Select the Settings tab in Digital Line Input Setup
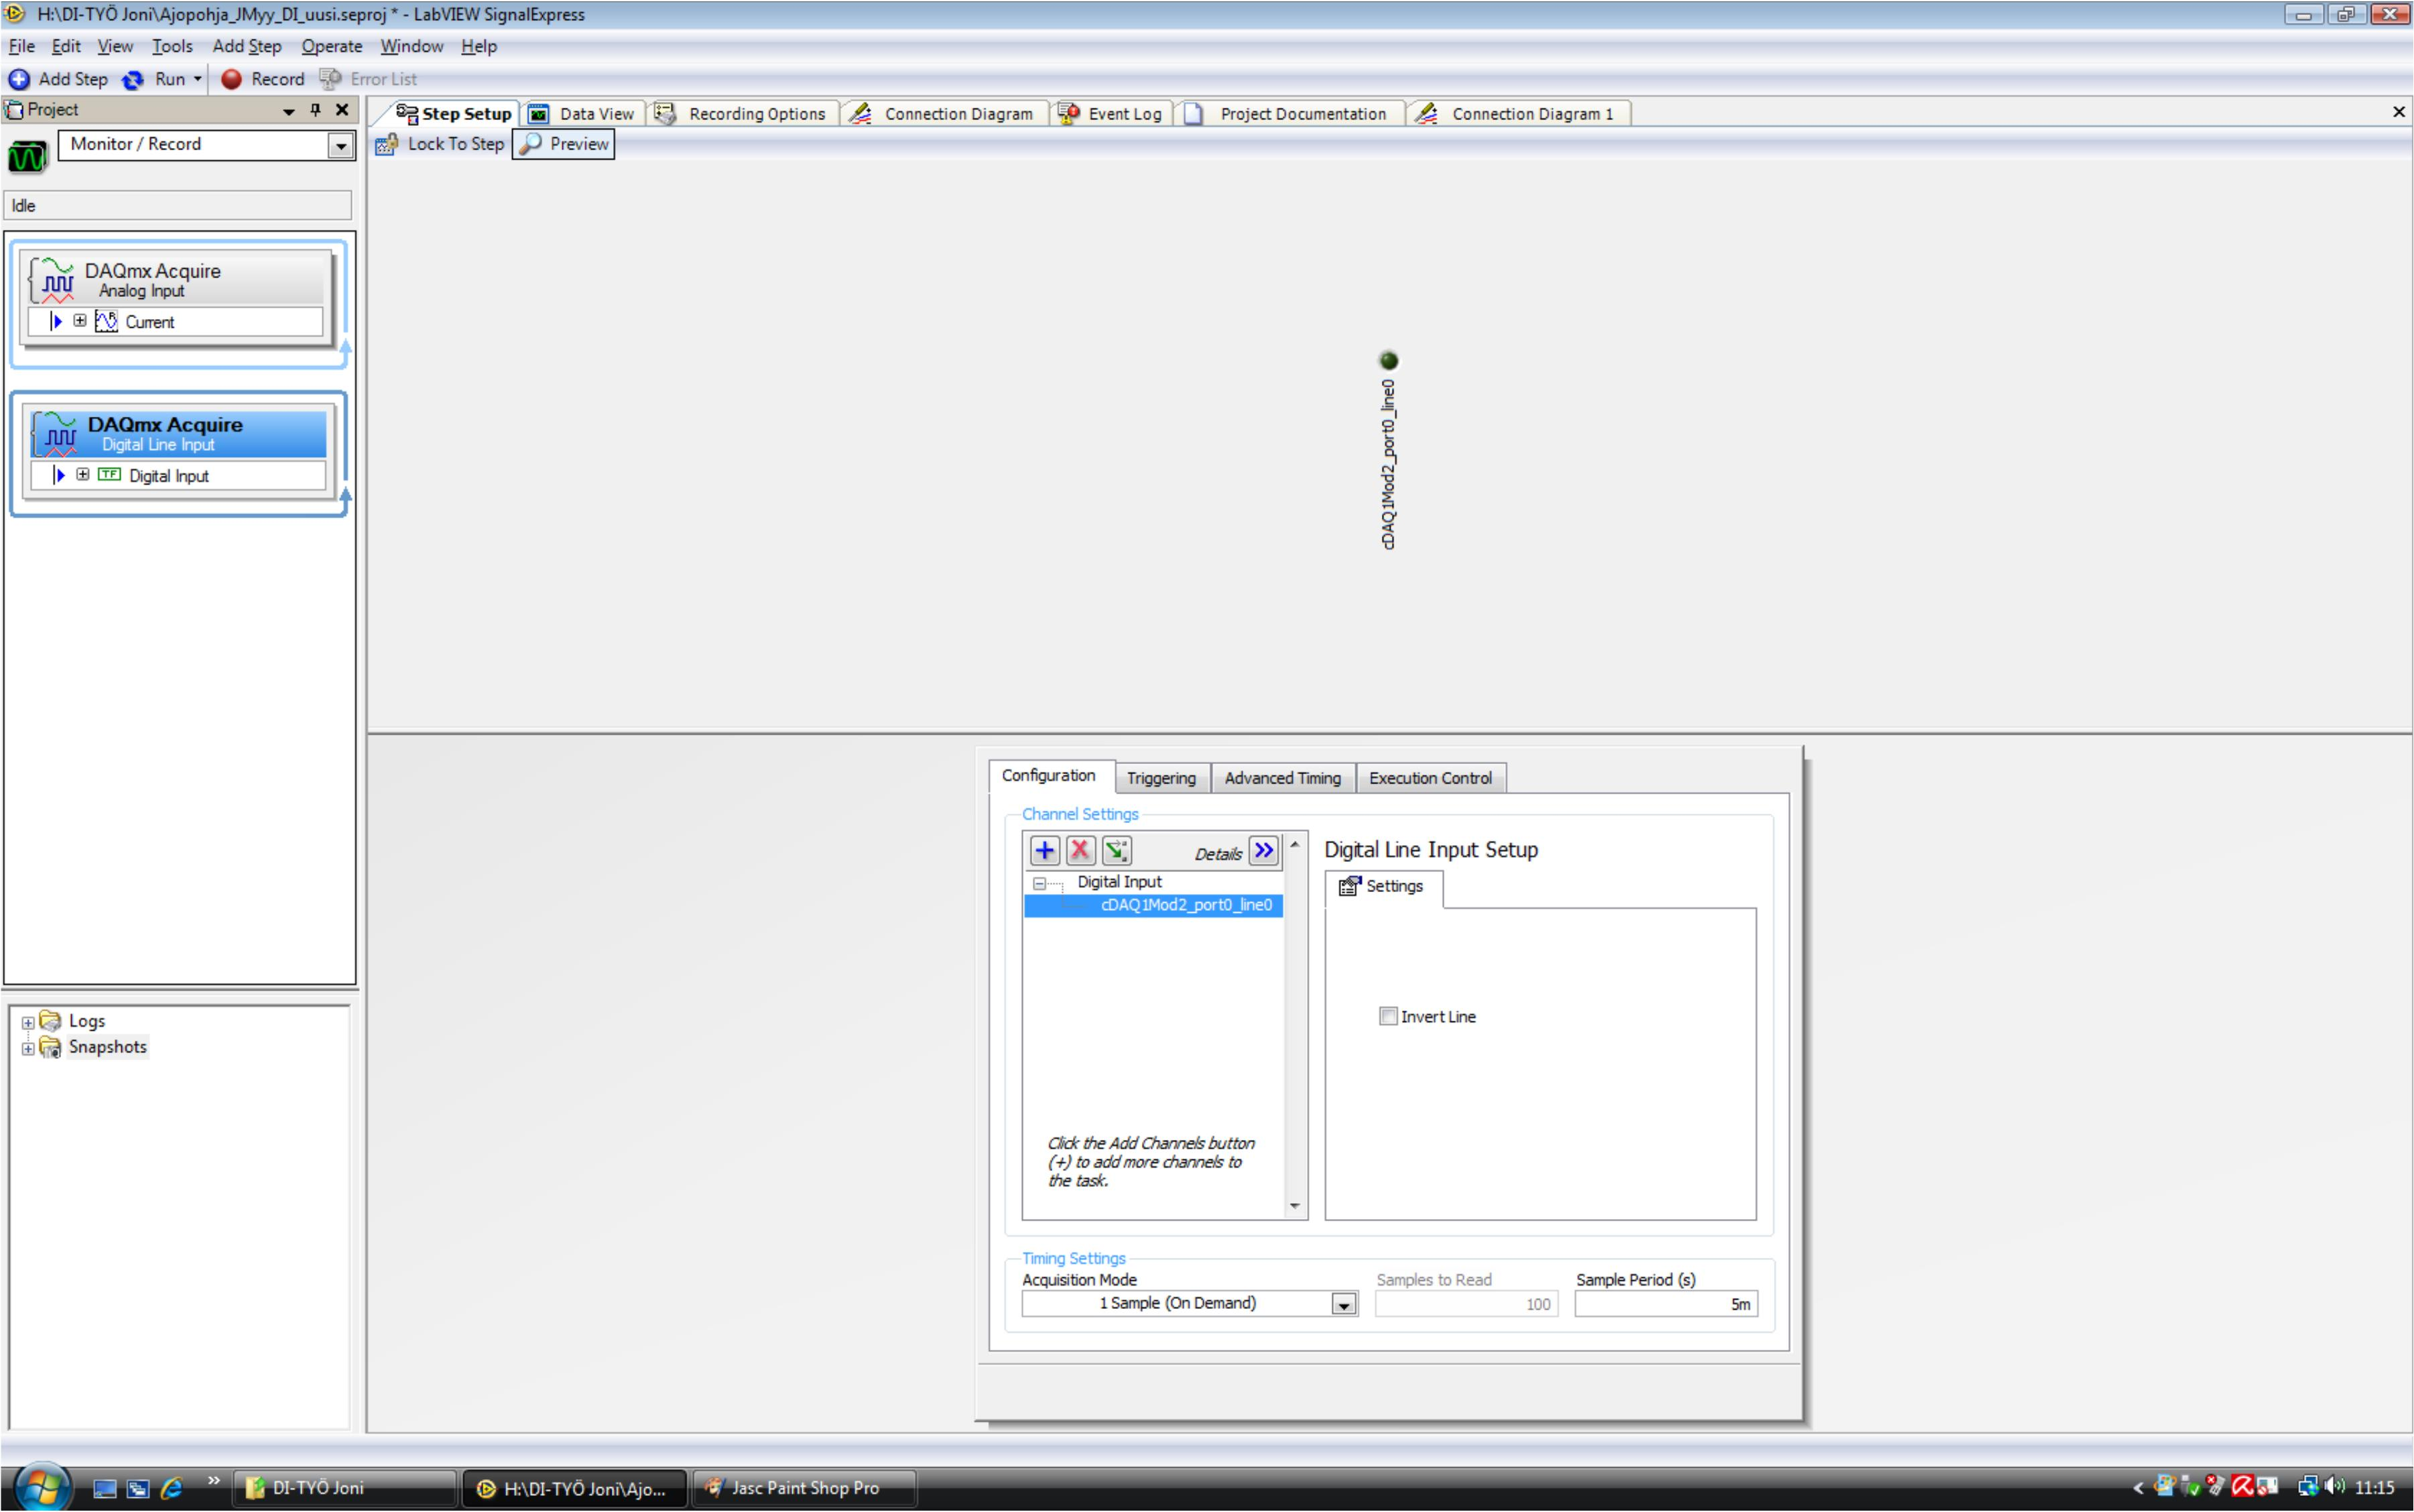The image size is (2414, 1512). tap(1383, 887)
